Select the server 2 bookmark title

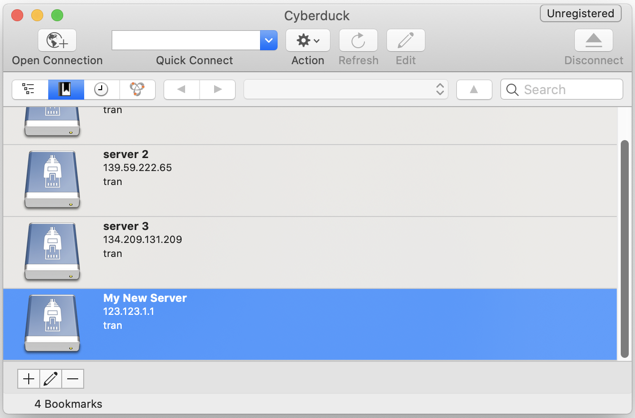pyautogui.click(x=126, y=154)
